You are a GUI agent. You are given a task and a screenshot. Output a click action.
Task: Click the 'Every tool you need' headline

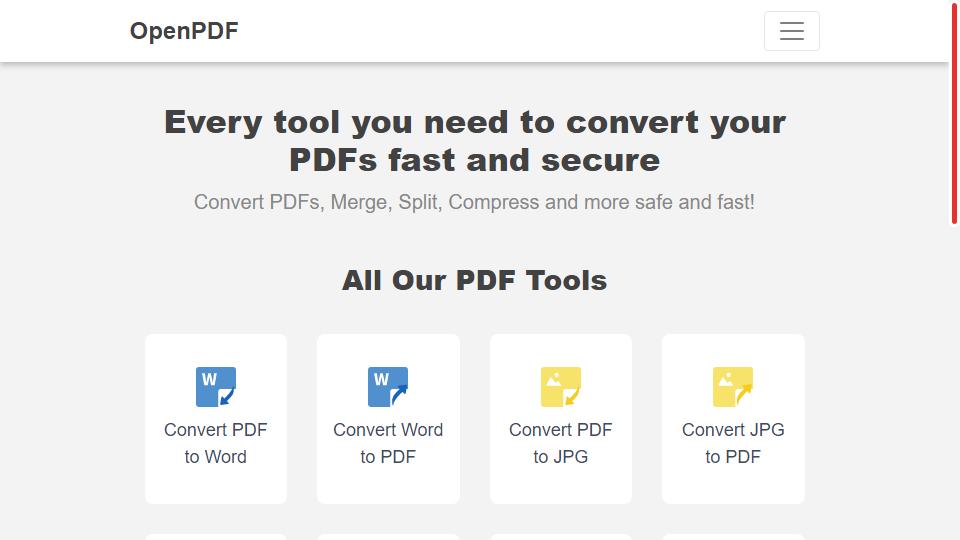pyautogui.click(x=474, y=141)
